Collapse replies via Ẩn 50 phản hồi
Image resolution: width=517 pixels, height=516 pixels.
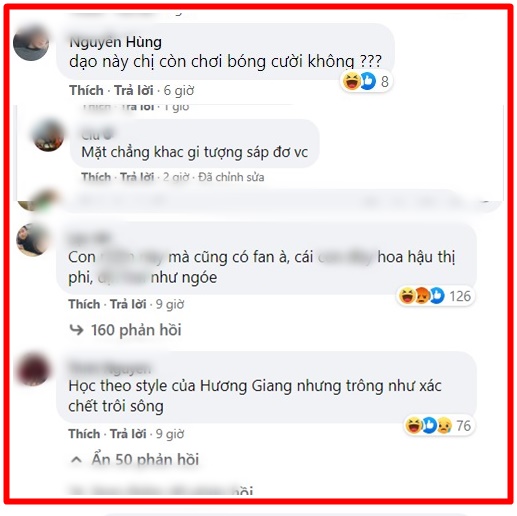(x=145, y=459)
